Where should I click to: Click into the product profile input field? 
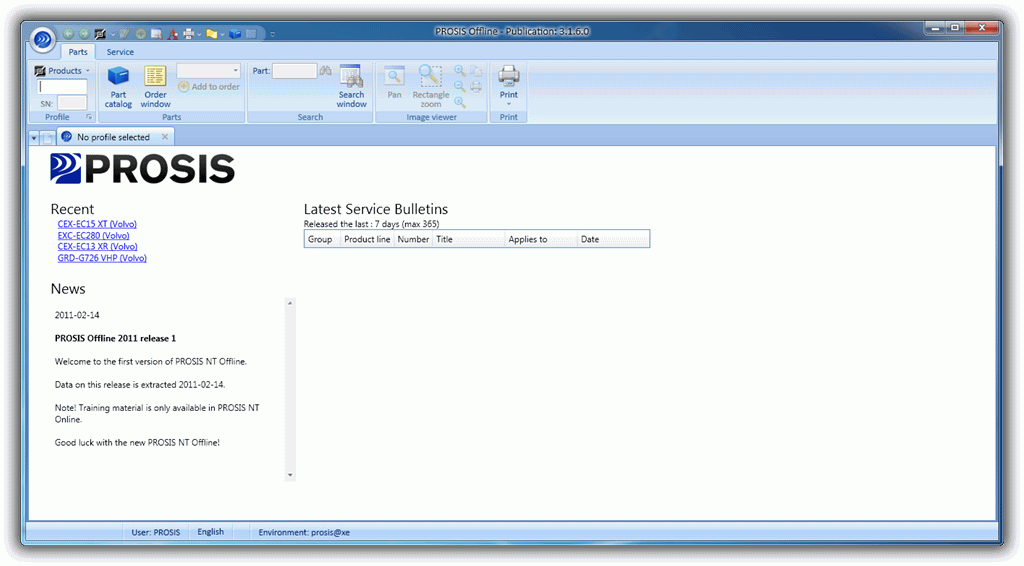pyautogui.click(x=62, y=86)
